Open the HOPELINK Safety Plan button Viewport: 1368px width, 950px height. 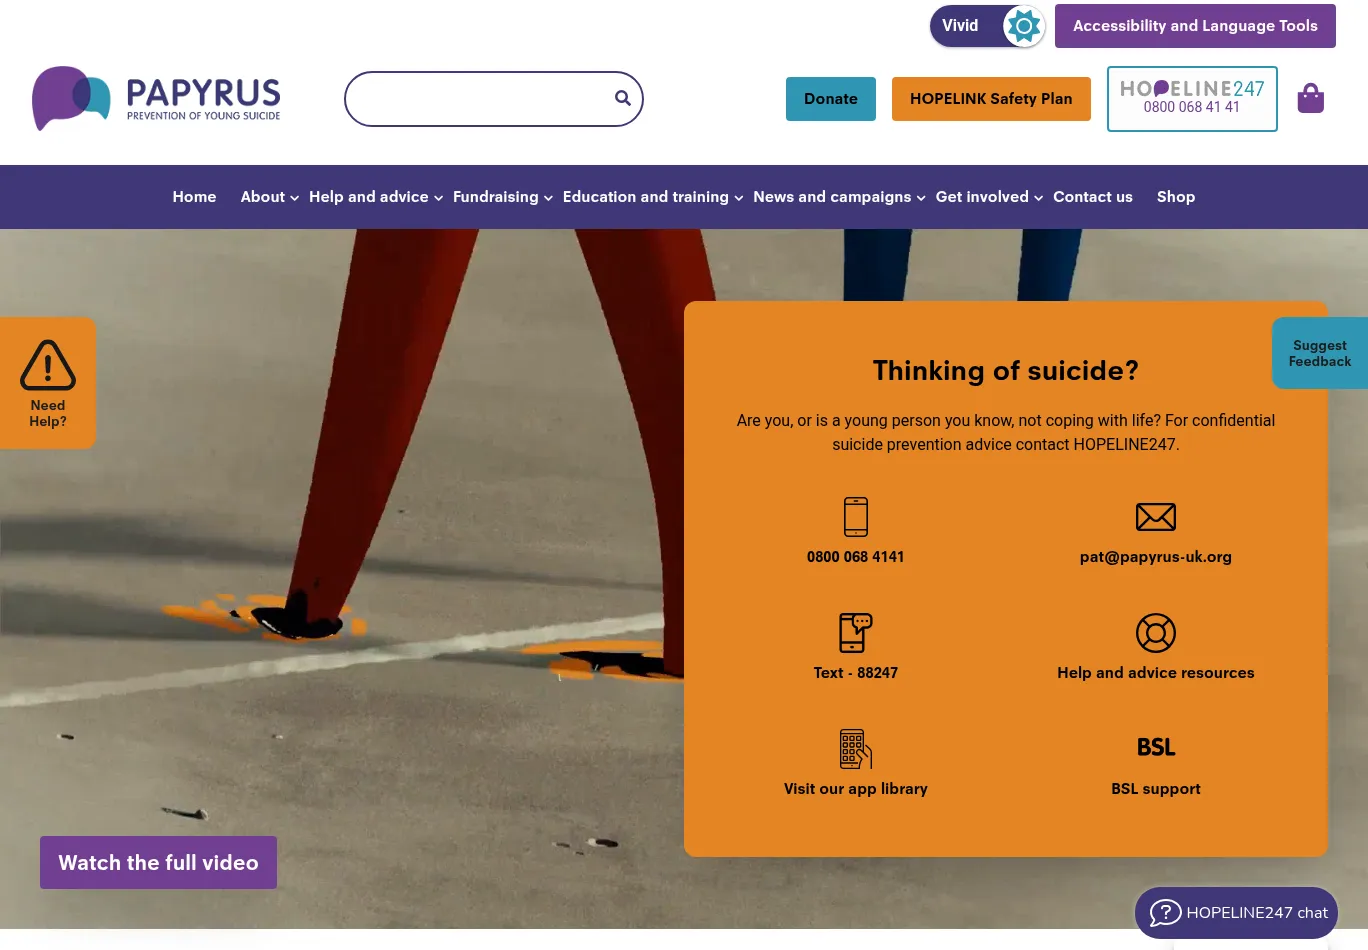991,99
